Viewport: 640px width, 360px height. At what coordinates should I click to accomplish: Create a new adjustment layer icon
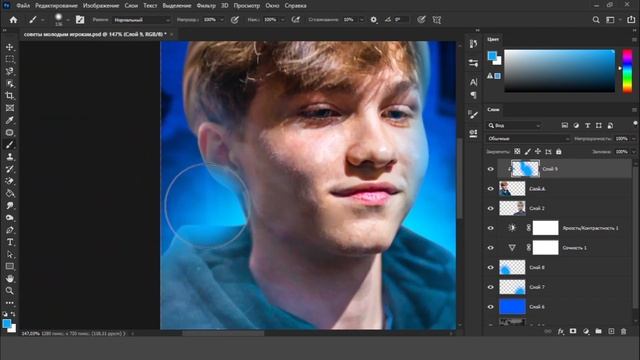coord(586,331)
